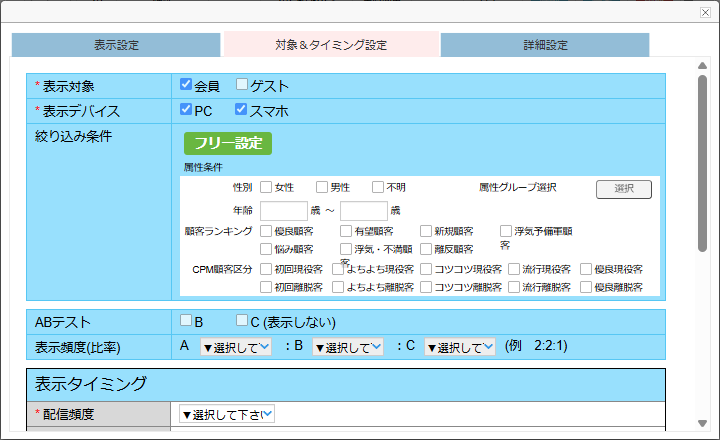Screen dimensions: 720x440
Task: Click the green フリー設定 button
Action: [227, 143]
